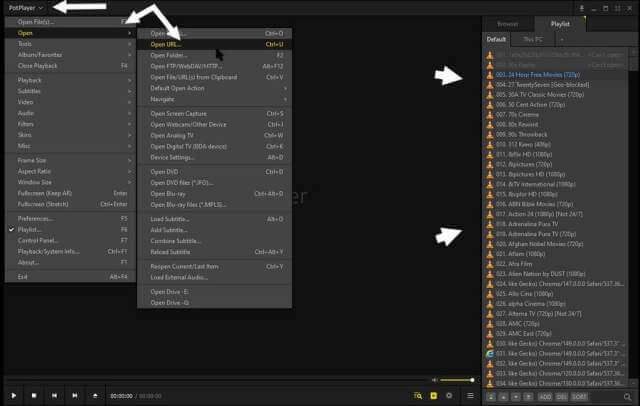The image size is (640, 406).
Task: Mute audio via the speaker icon
Action: pyautogui.click(x=434, y=380)
